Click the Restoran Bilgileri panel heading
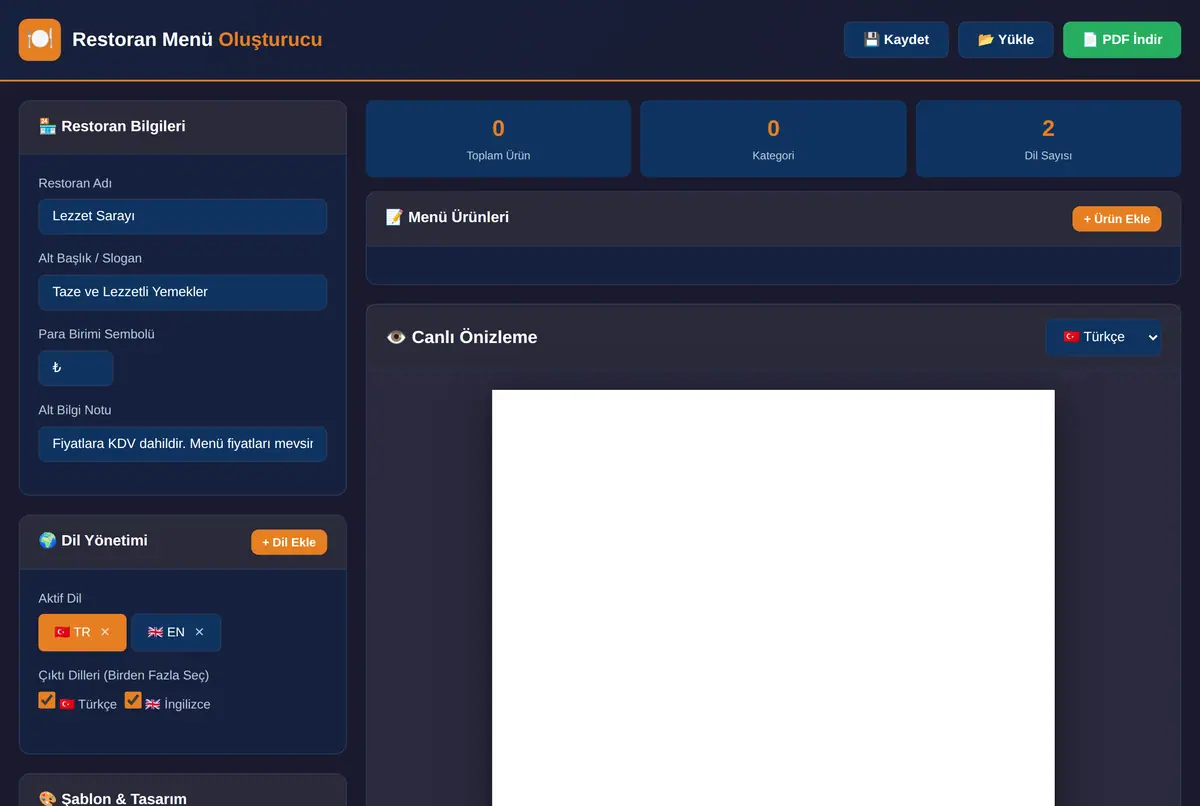Screen dimensions: 1200x806 tap(112, 126)
